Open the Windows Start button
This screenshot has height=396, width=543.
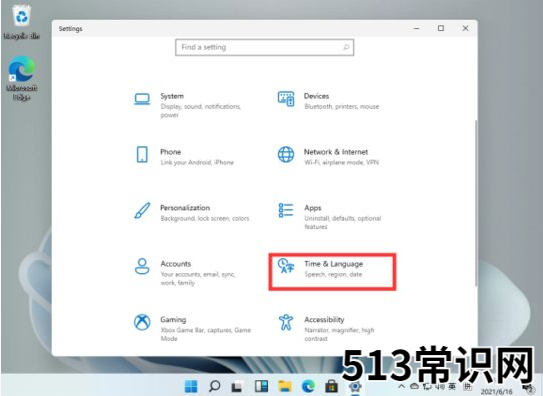tap(191, 386)
